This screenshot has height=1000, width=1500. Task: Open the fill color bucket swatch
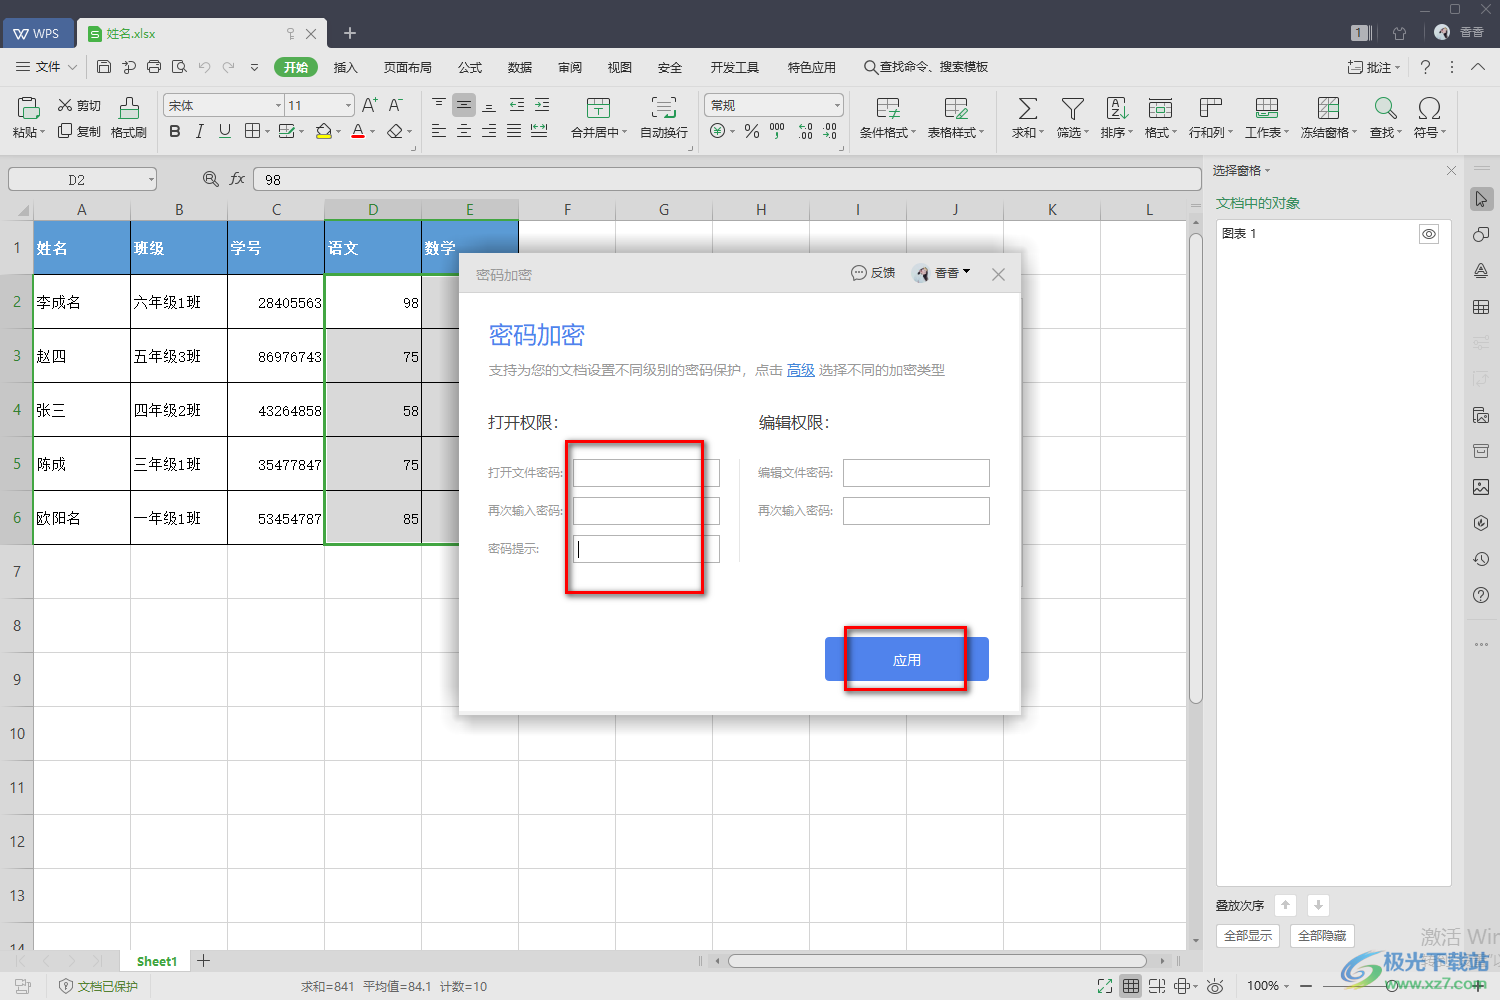(323, 132)
